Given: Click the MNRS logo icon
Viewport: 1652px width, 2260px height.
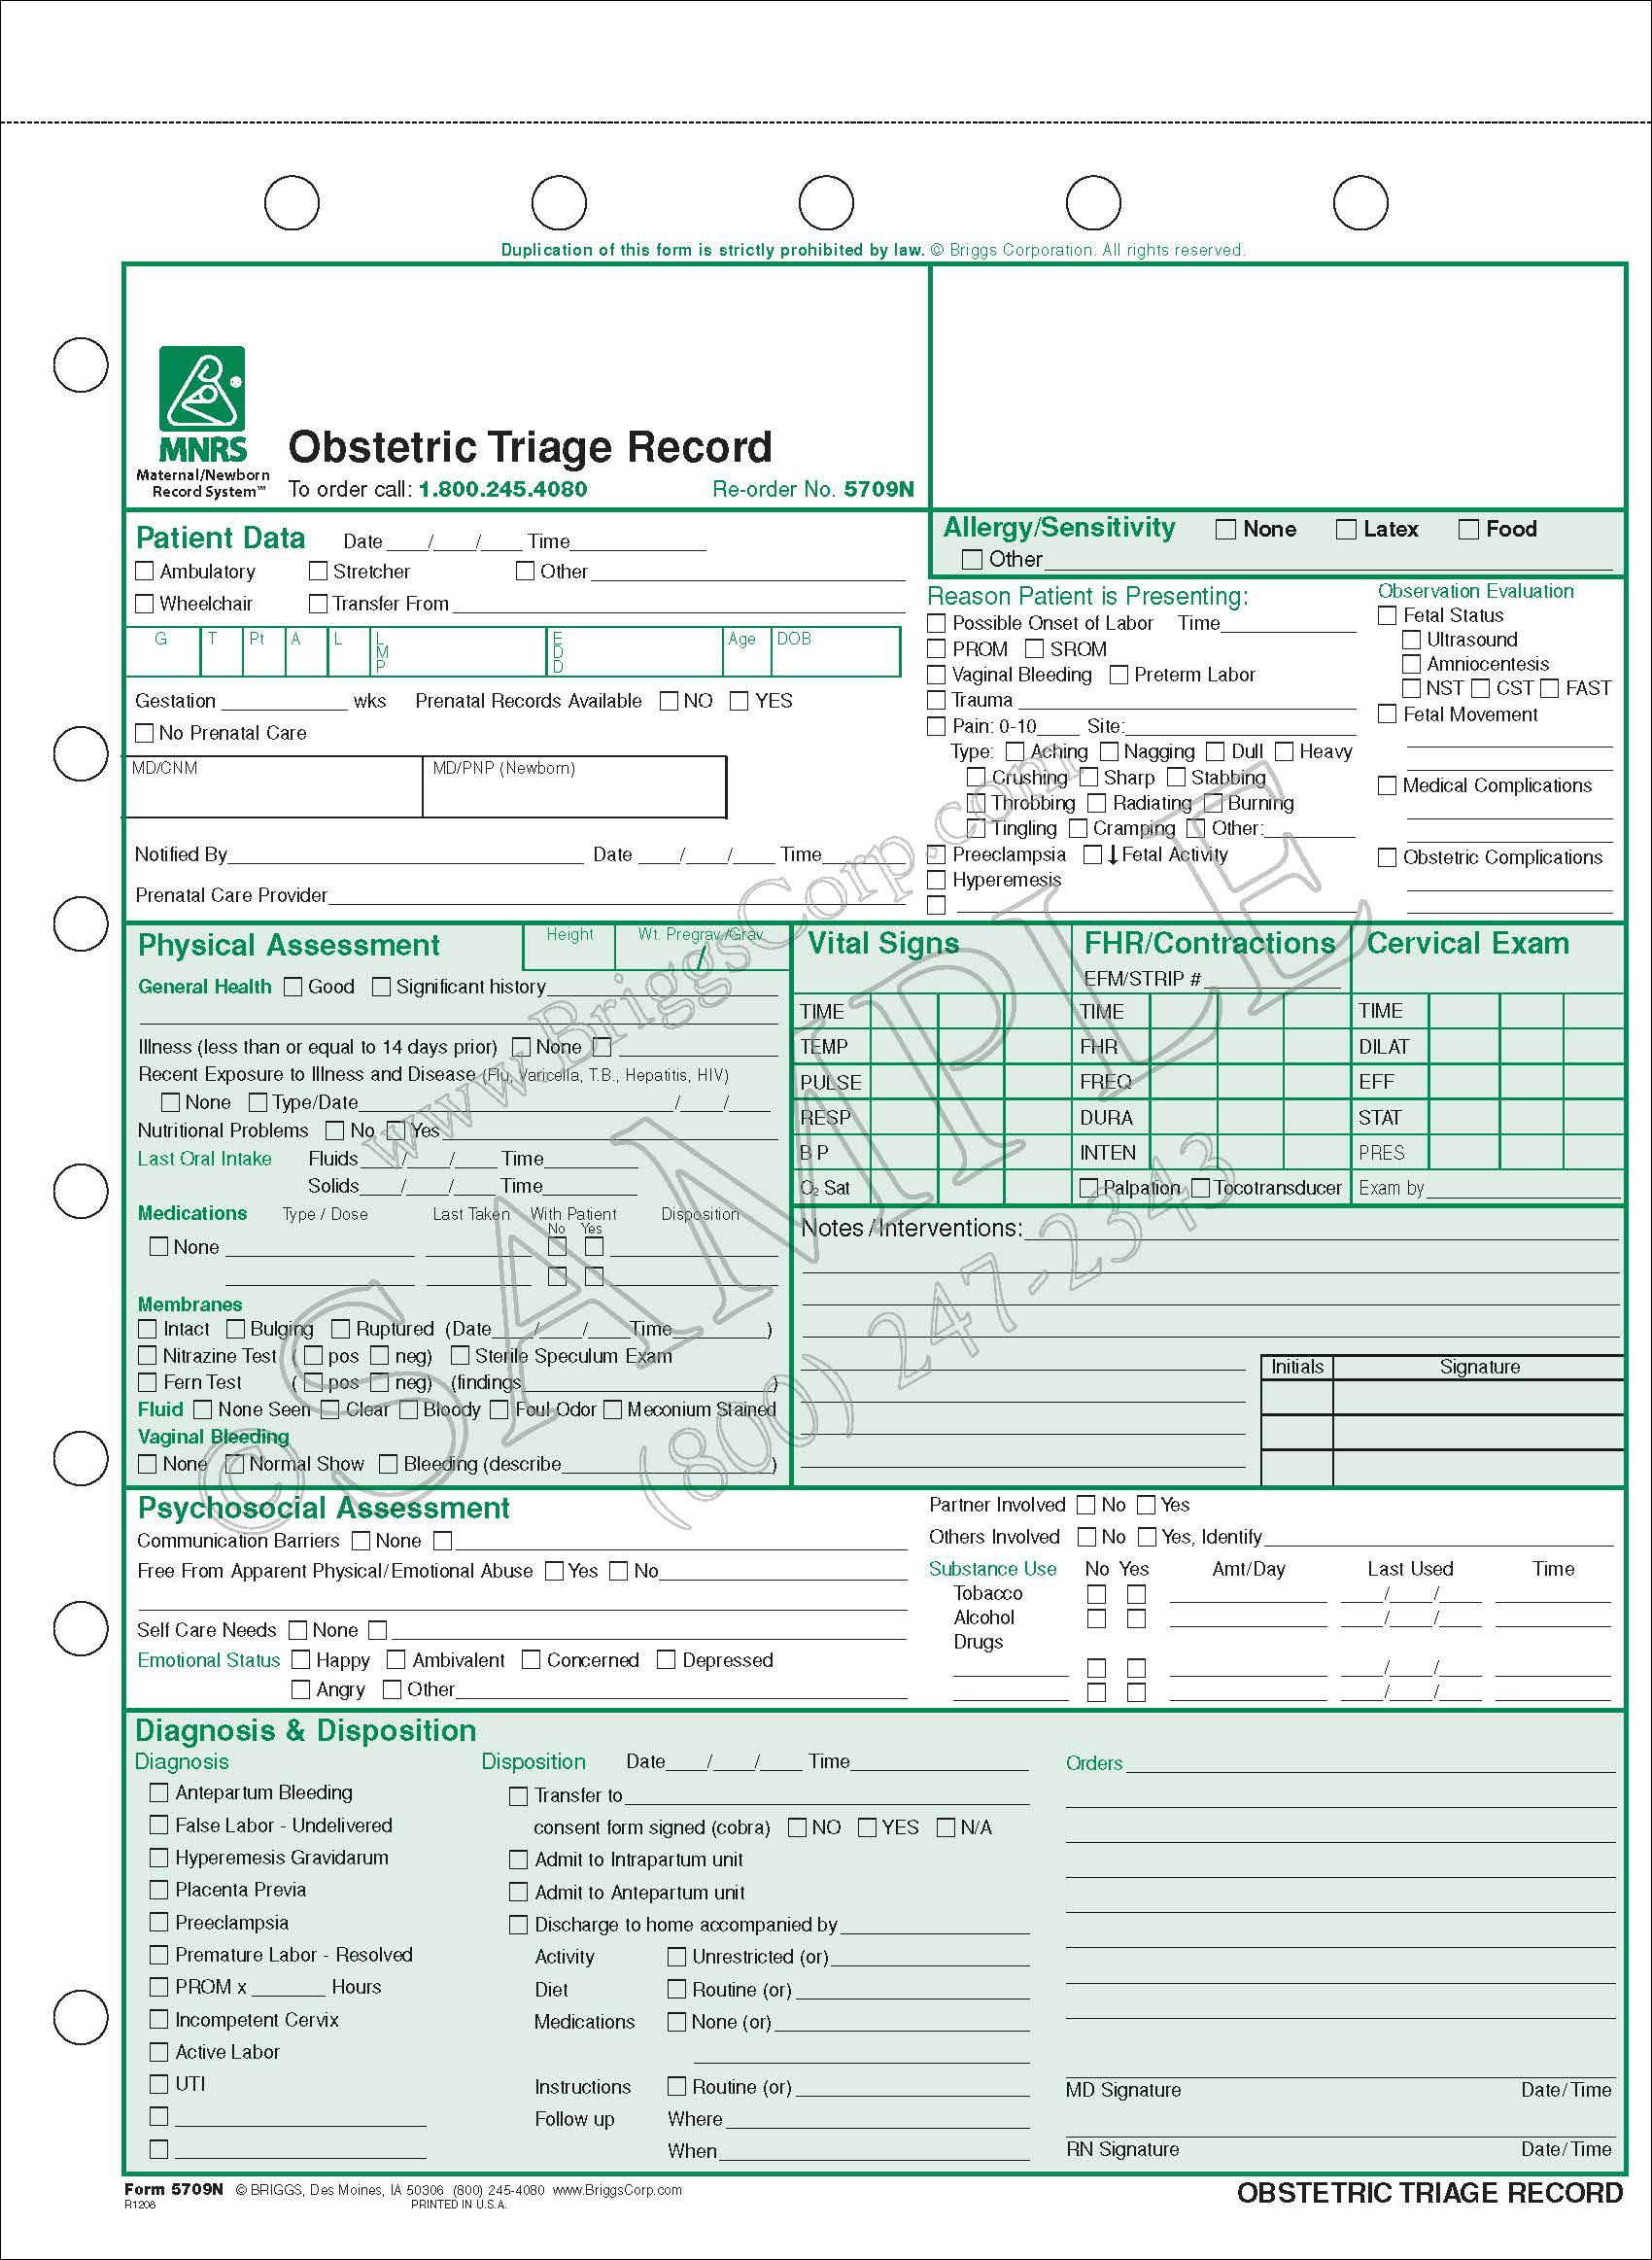Looking at the screenshot, I should 202,389.
